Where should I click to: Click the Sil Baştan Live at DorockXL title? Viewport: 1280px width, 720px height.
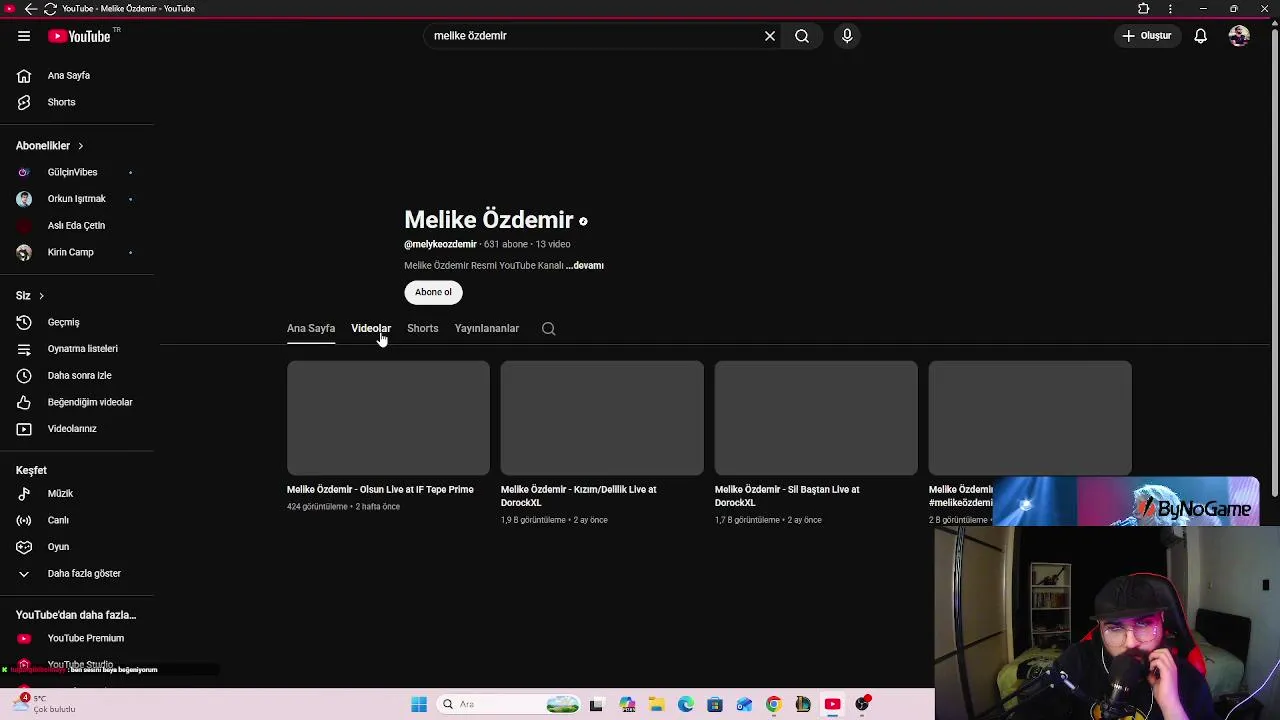tap(787, 496)
